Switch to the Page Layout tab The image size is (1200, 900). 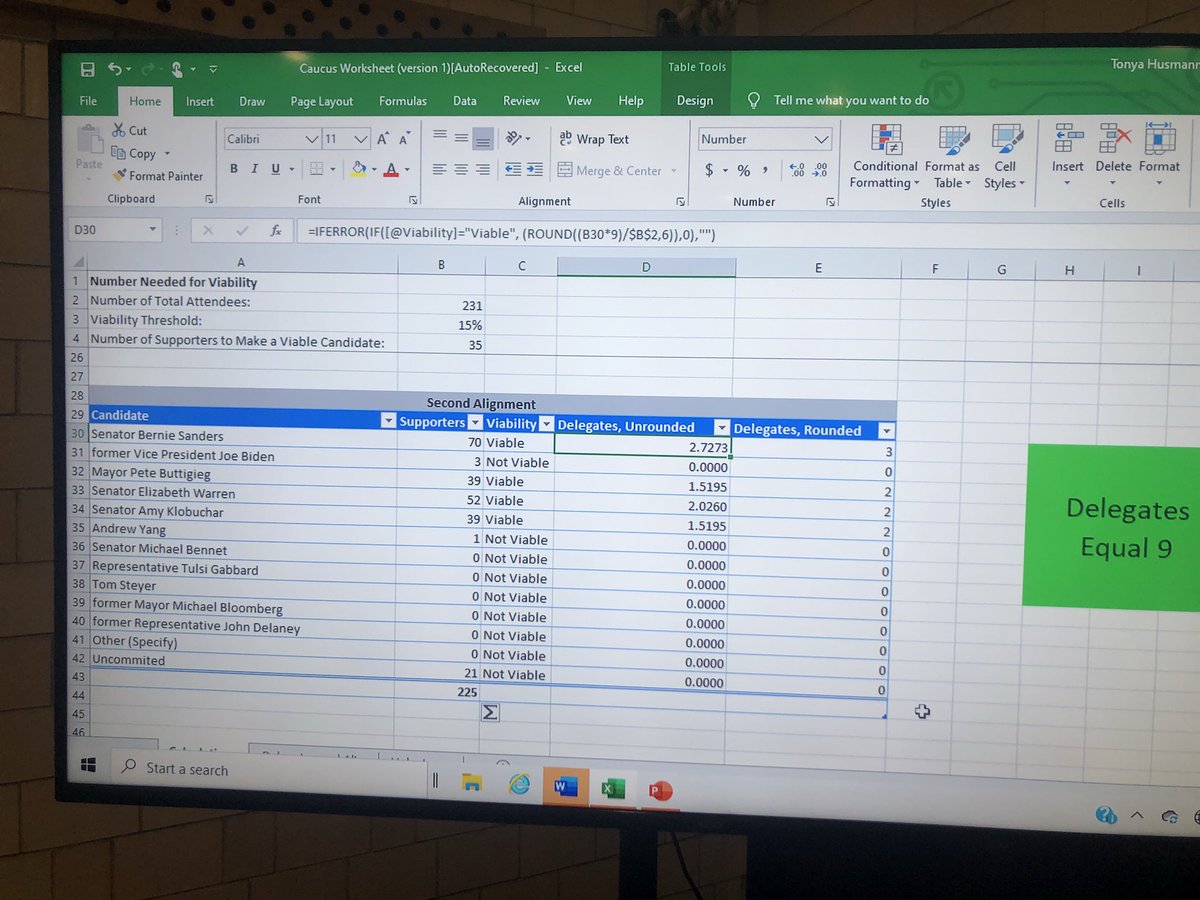321,102
